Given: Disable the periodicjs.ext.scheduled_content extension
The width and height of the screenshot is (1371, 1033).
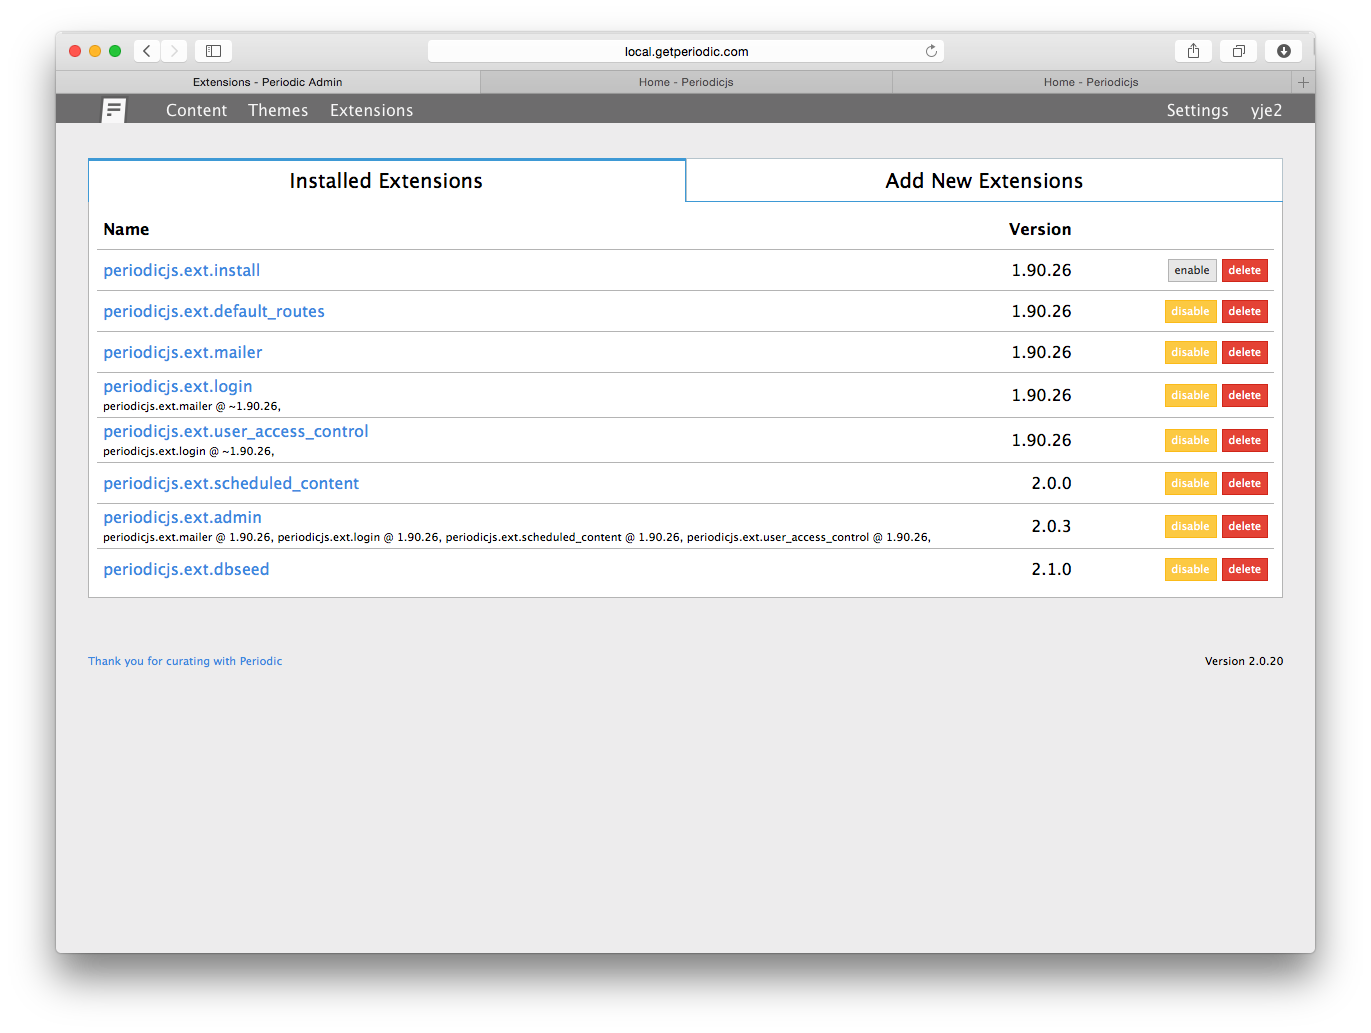Looking at the screenshot, I should pyautogui.click(x=1191, y=483).
